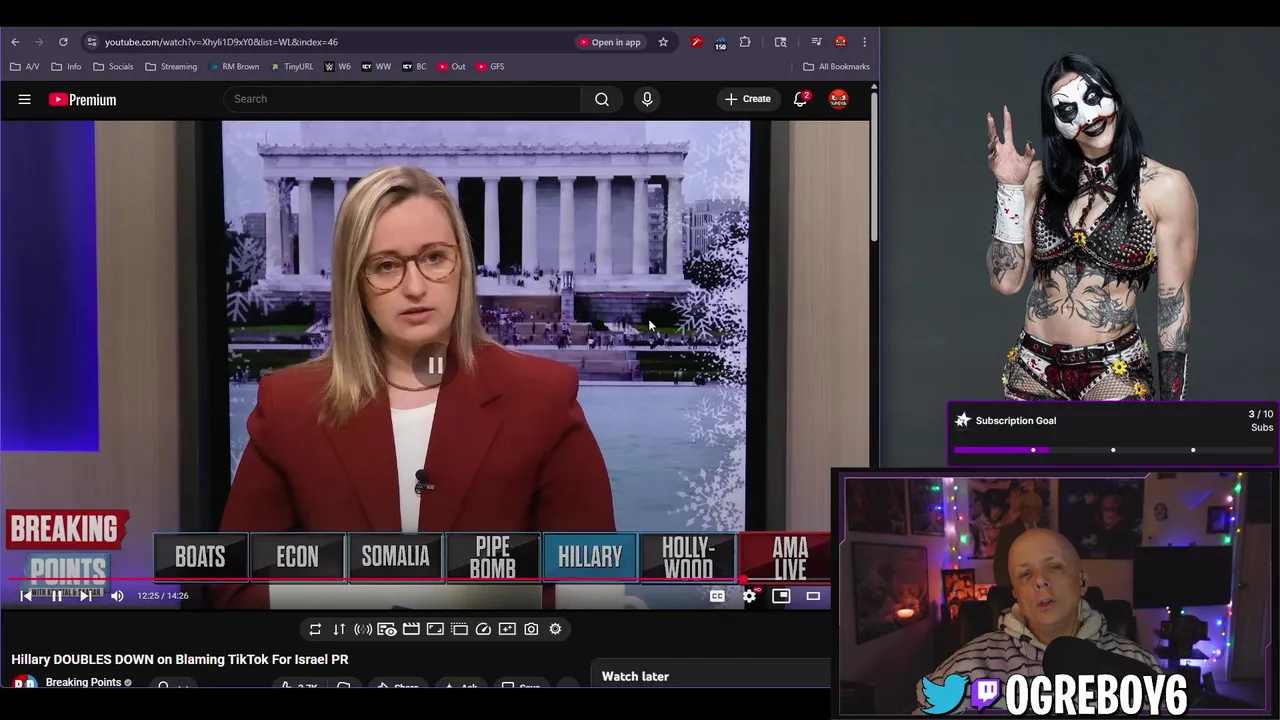Adjust playback speed gauge icon

click(483, 629)
